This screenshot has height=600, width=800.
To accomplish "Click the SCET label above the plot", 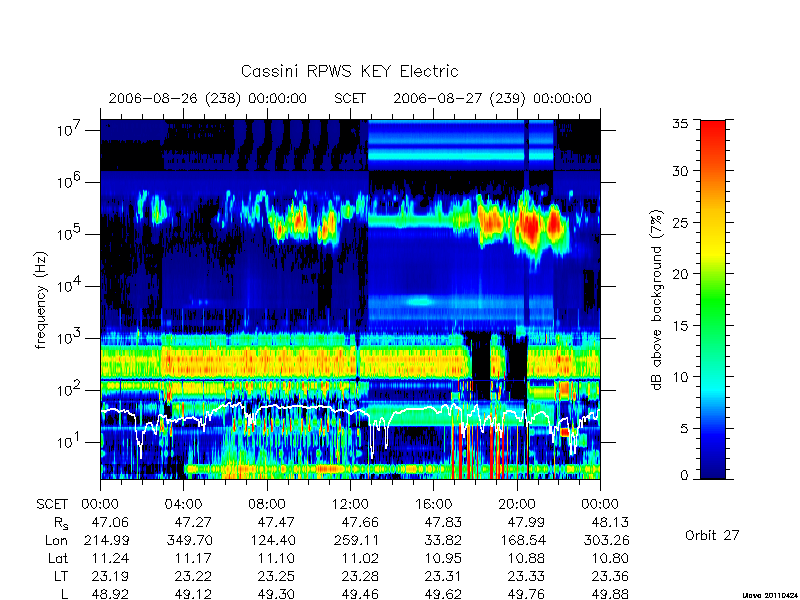I will (x=350, y=98).
